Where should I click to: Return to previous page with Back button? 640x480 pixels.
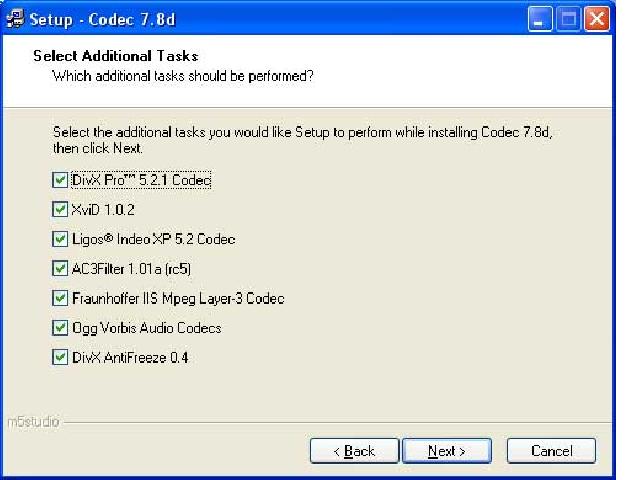(x=354, y=451)
